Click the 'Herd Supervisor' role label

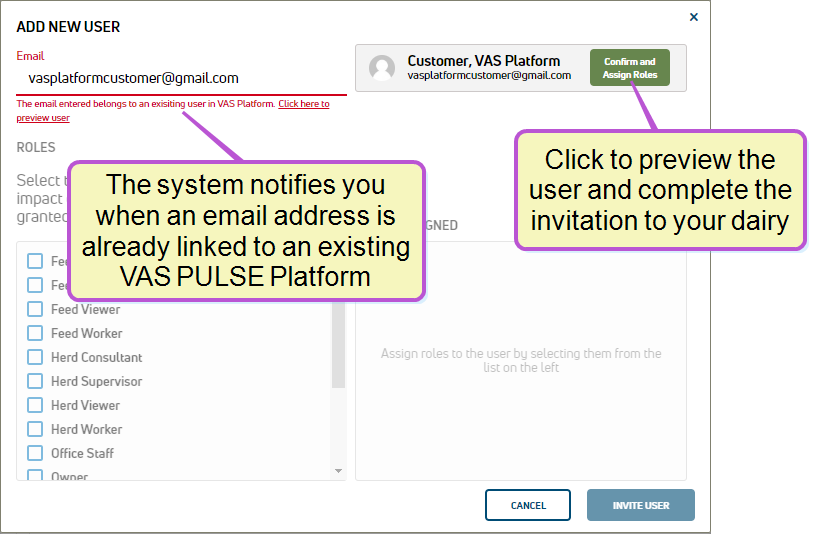click(97, 381)
